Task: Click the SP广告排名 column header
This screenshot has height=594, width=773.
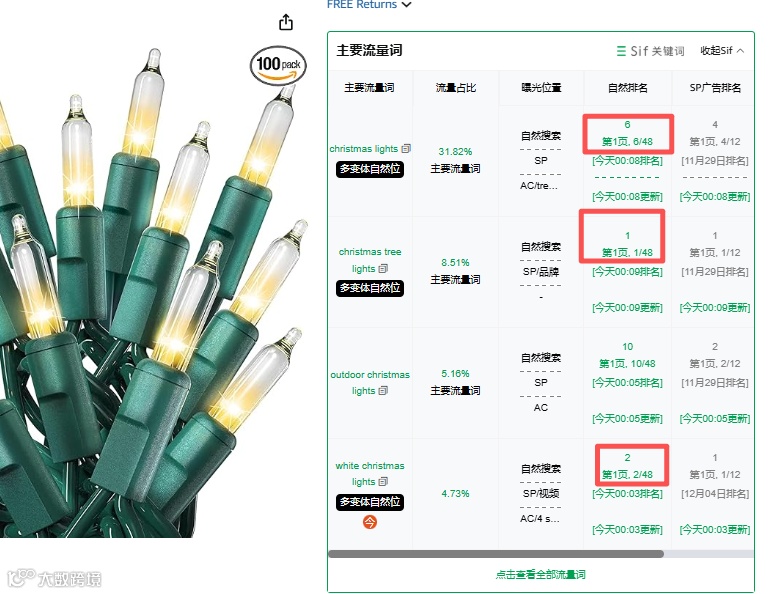Action: (715, 88)
